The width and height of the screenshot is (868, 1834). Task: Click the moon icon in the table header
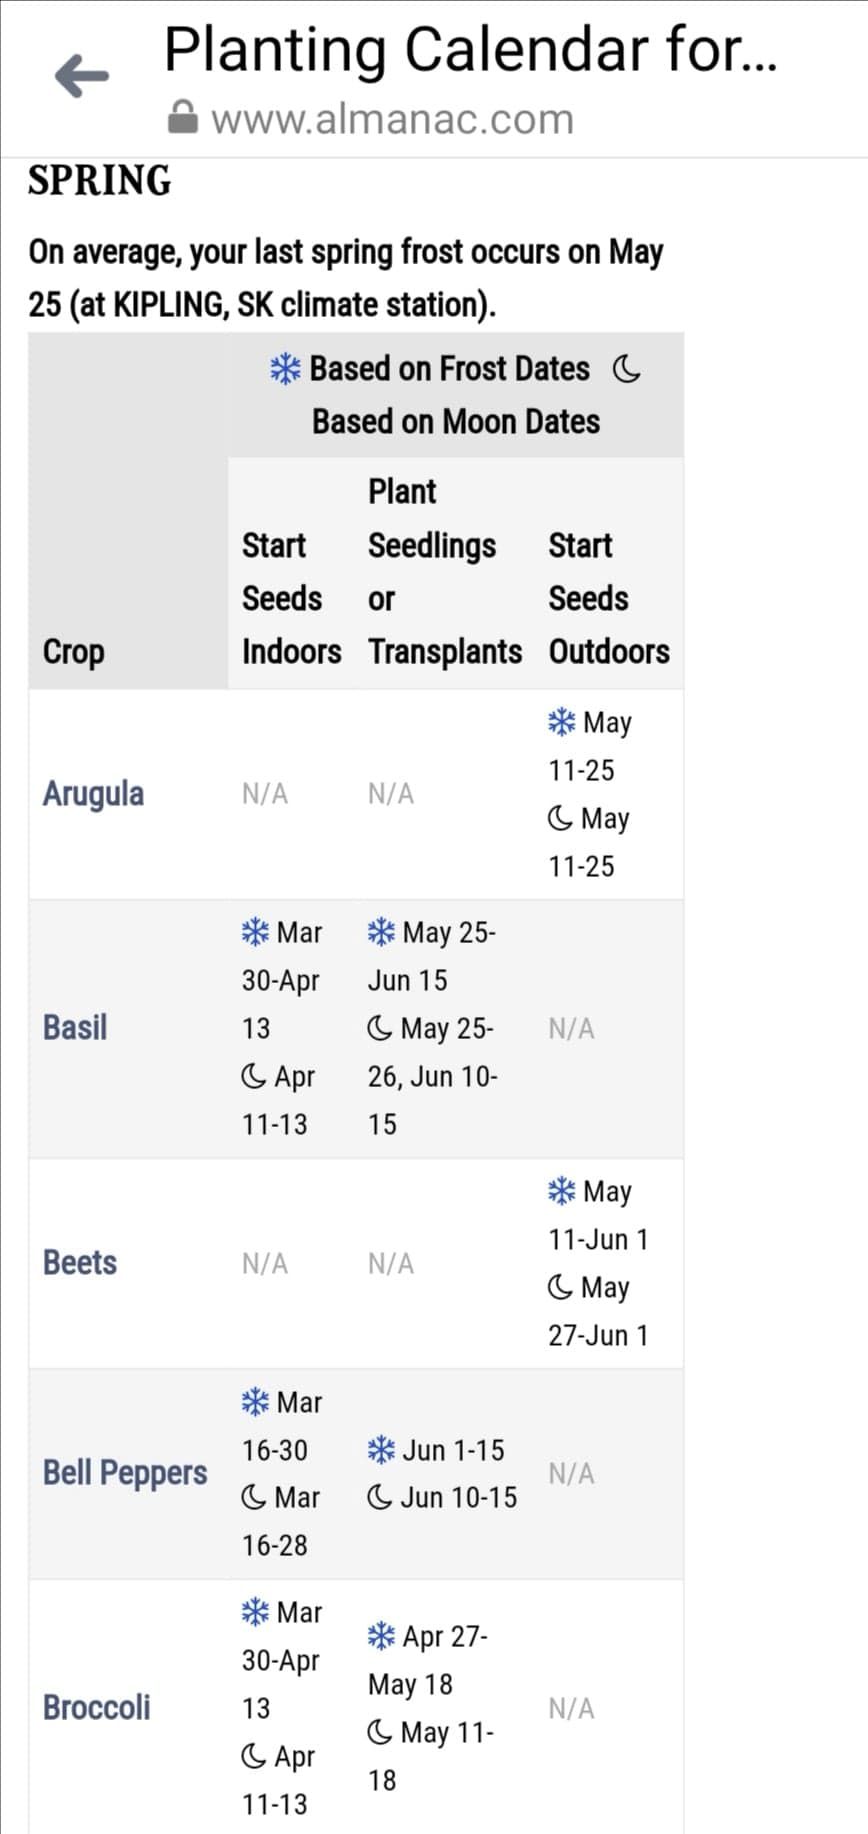click(627, 369)
